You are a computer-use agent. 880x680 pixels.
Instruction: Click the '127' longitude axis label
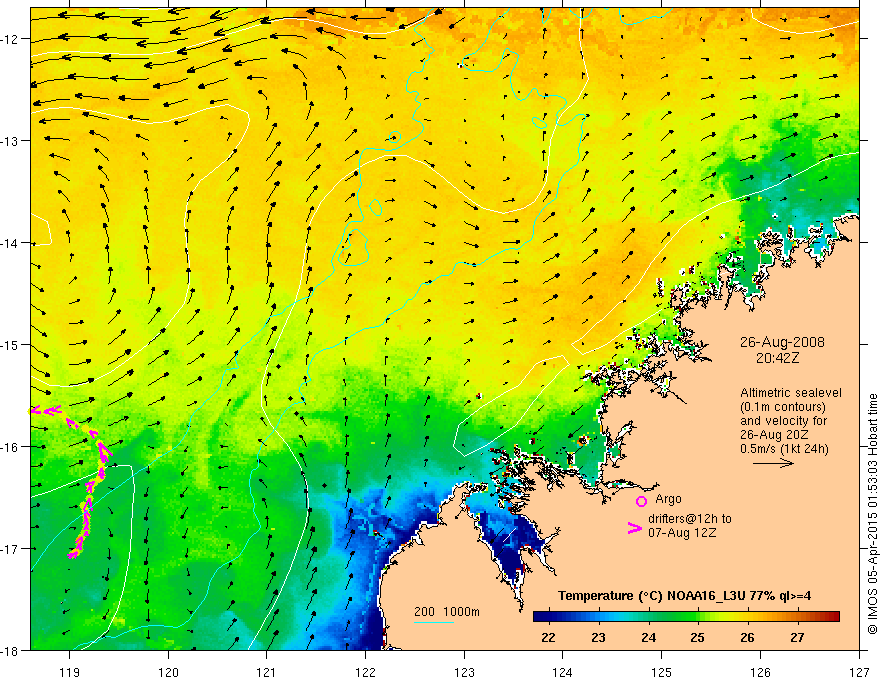tap(859, 672)
